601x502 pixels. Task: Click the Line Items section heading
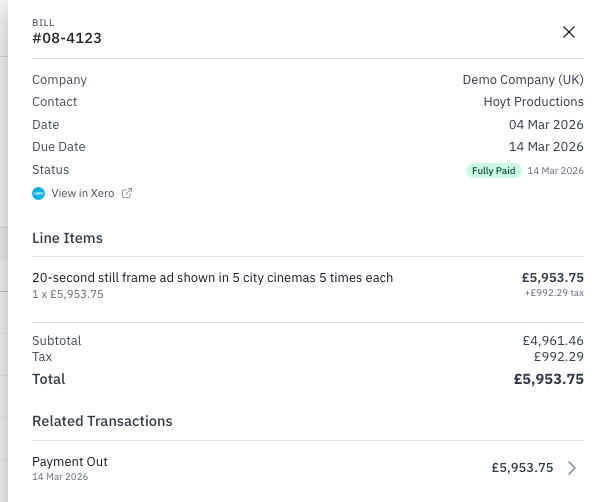click(x=67, y=238)
